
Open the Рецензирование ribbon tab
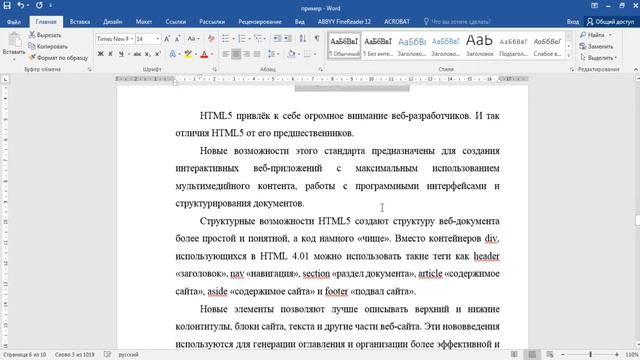[x=260, y=22]
